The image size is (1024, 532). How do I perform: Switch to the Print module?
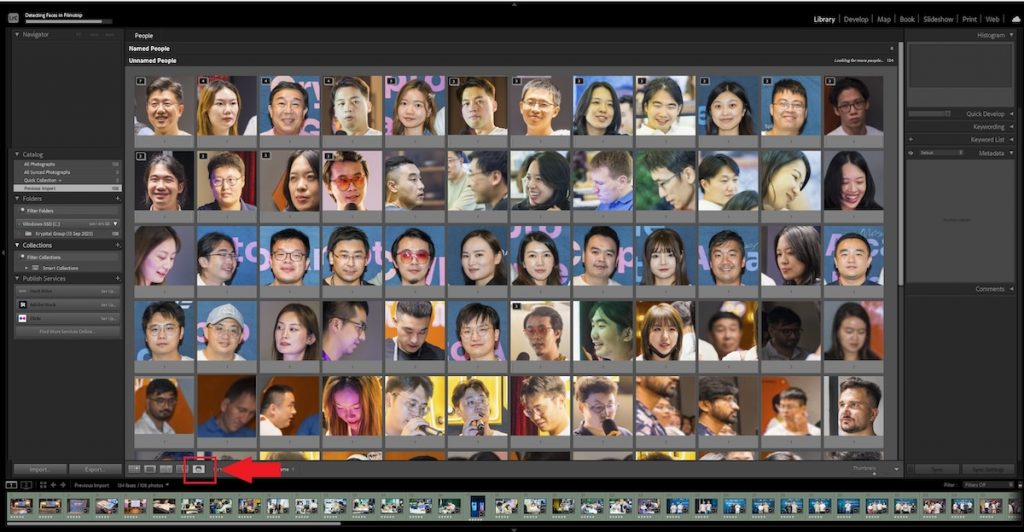pos(970,20)
